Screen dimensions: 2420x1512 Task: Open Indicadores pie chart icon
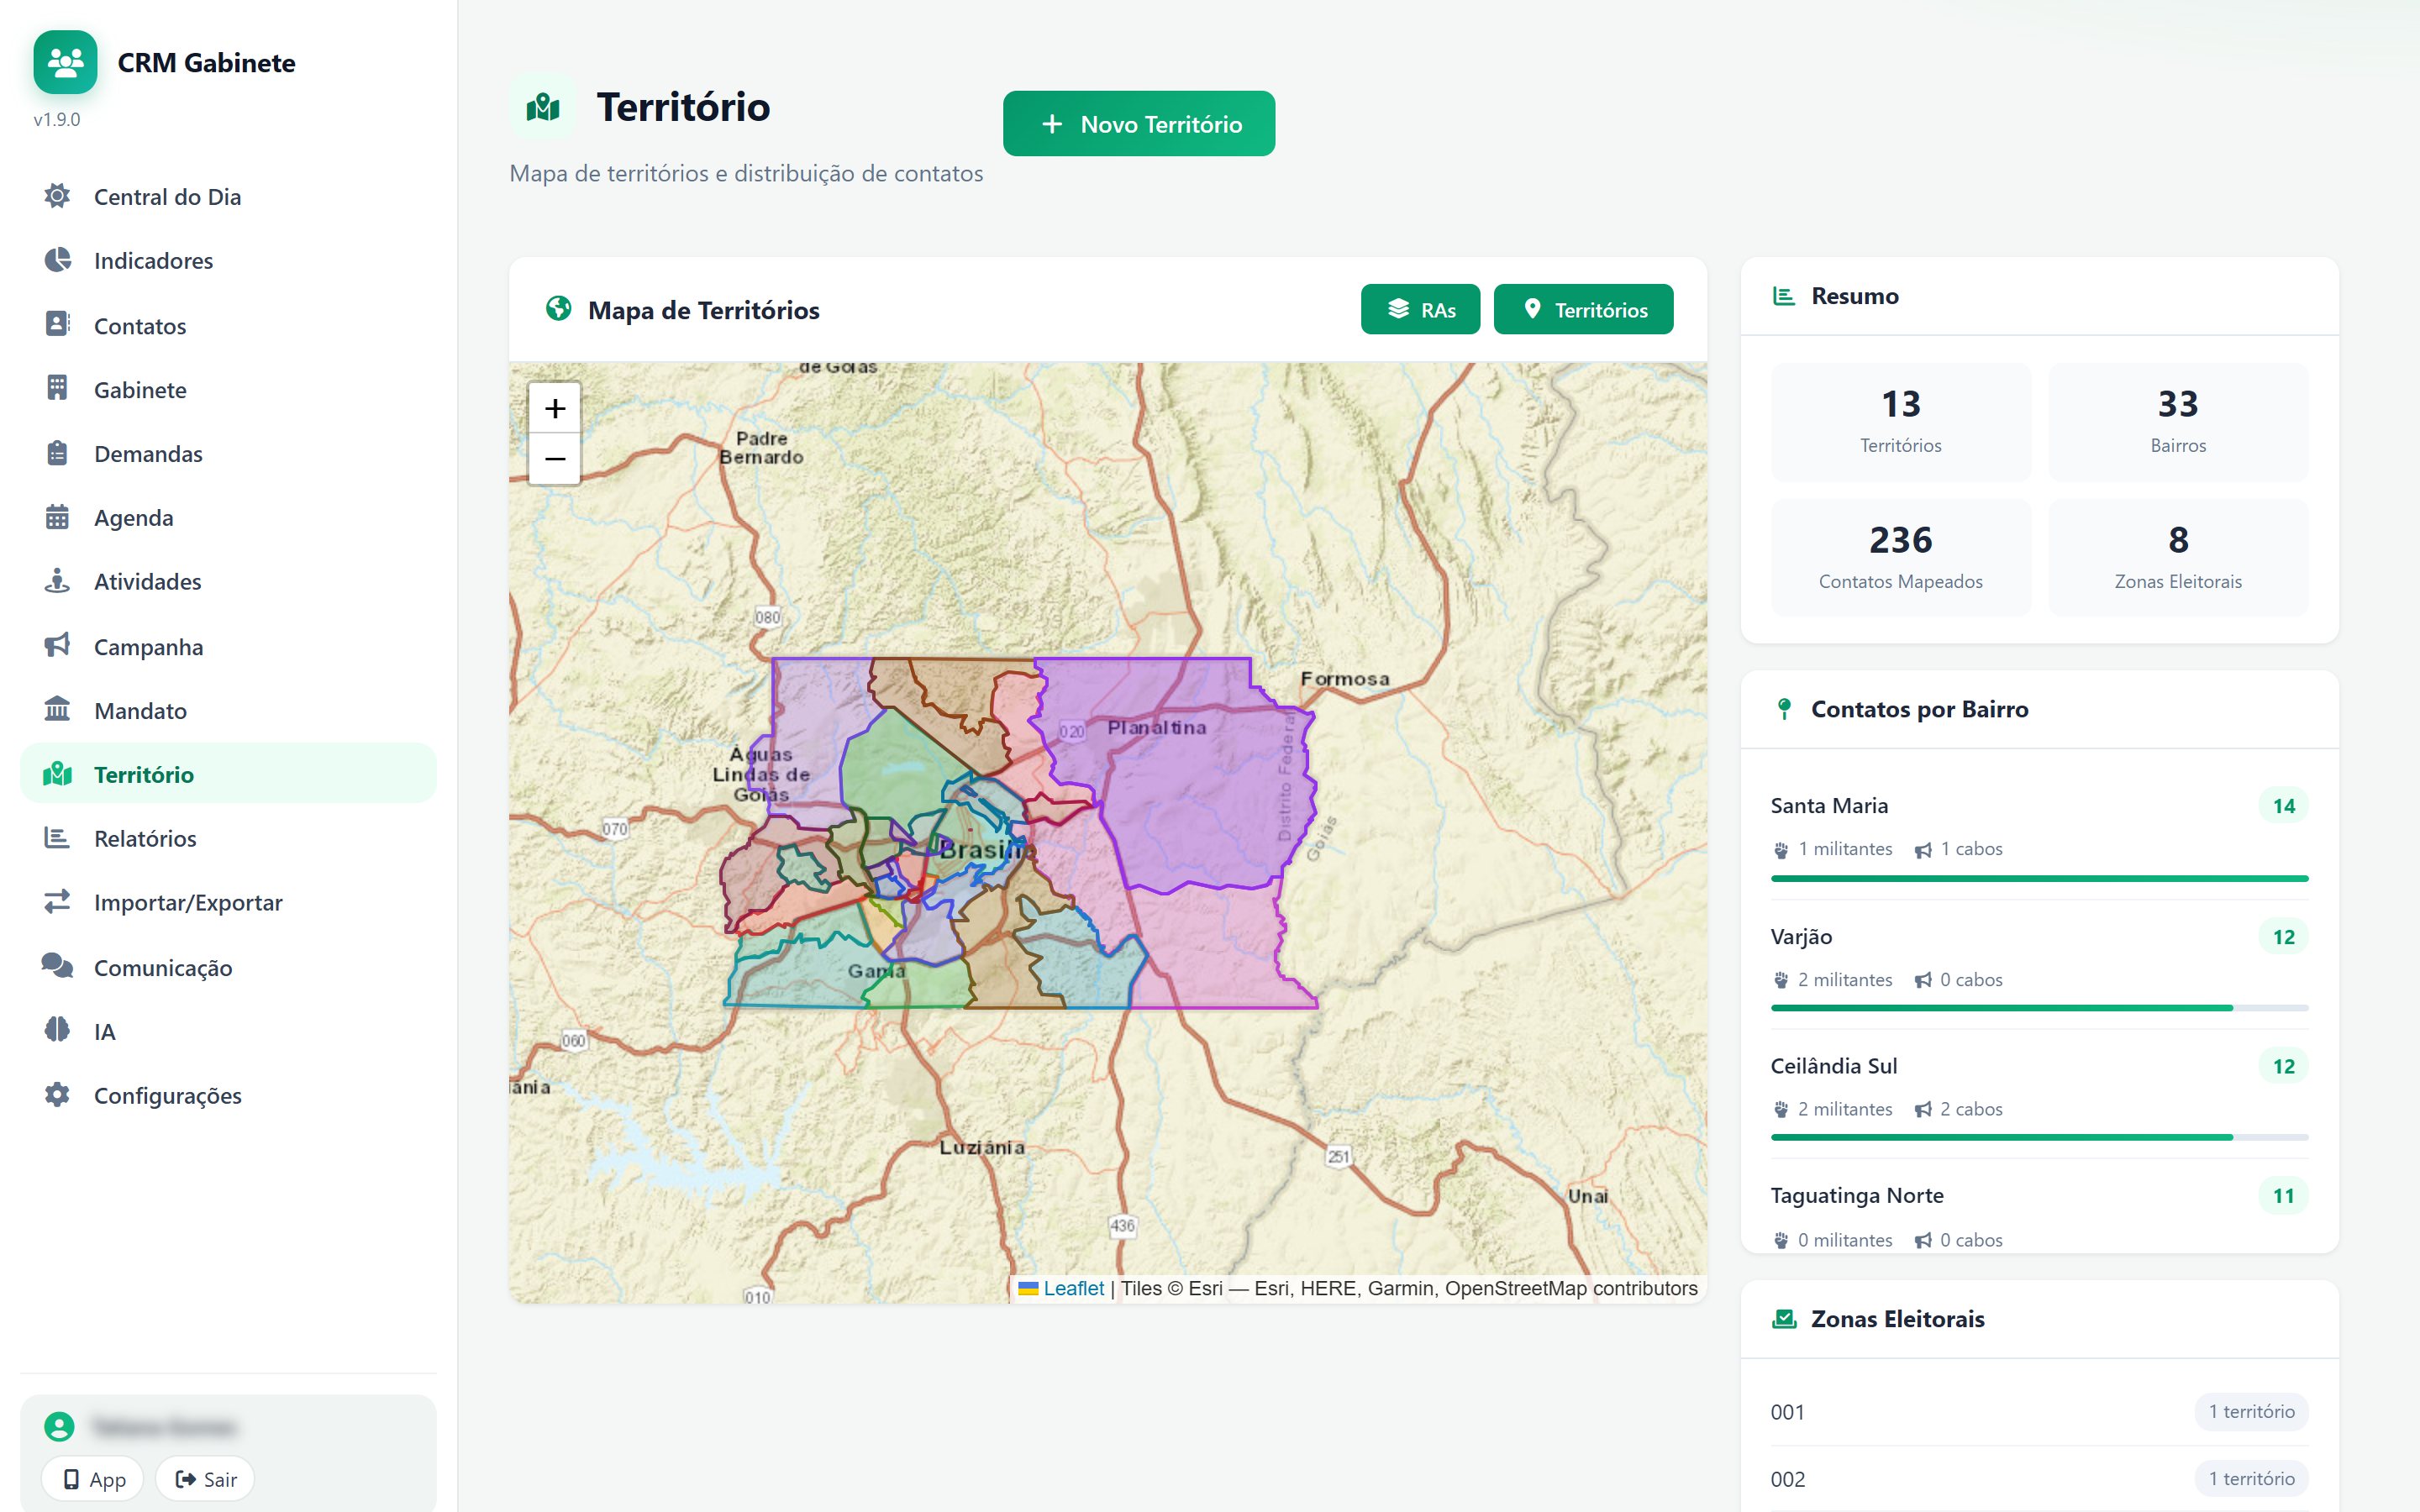(57, 260)
